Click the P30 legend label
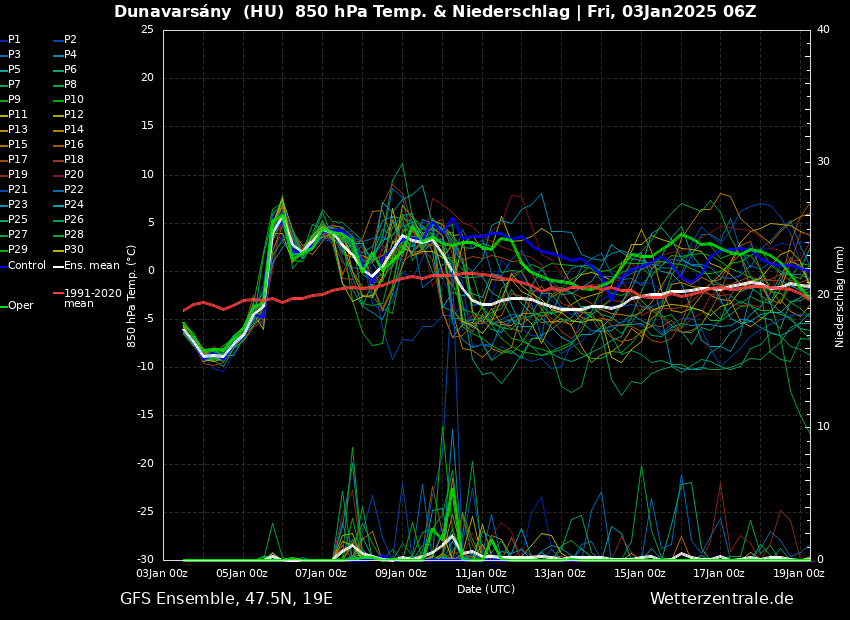The width and height of the screenshot is (850, 620). pos(73,250)
